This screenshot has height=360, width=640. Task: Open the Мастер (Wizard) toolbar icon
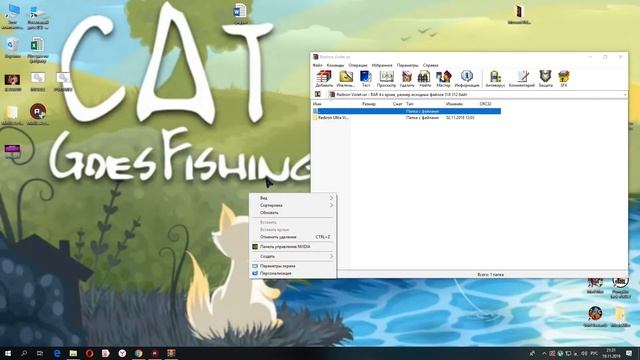click(443, 78)
